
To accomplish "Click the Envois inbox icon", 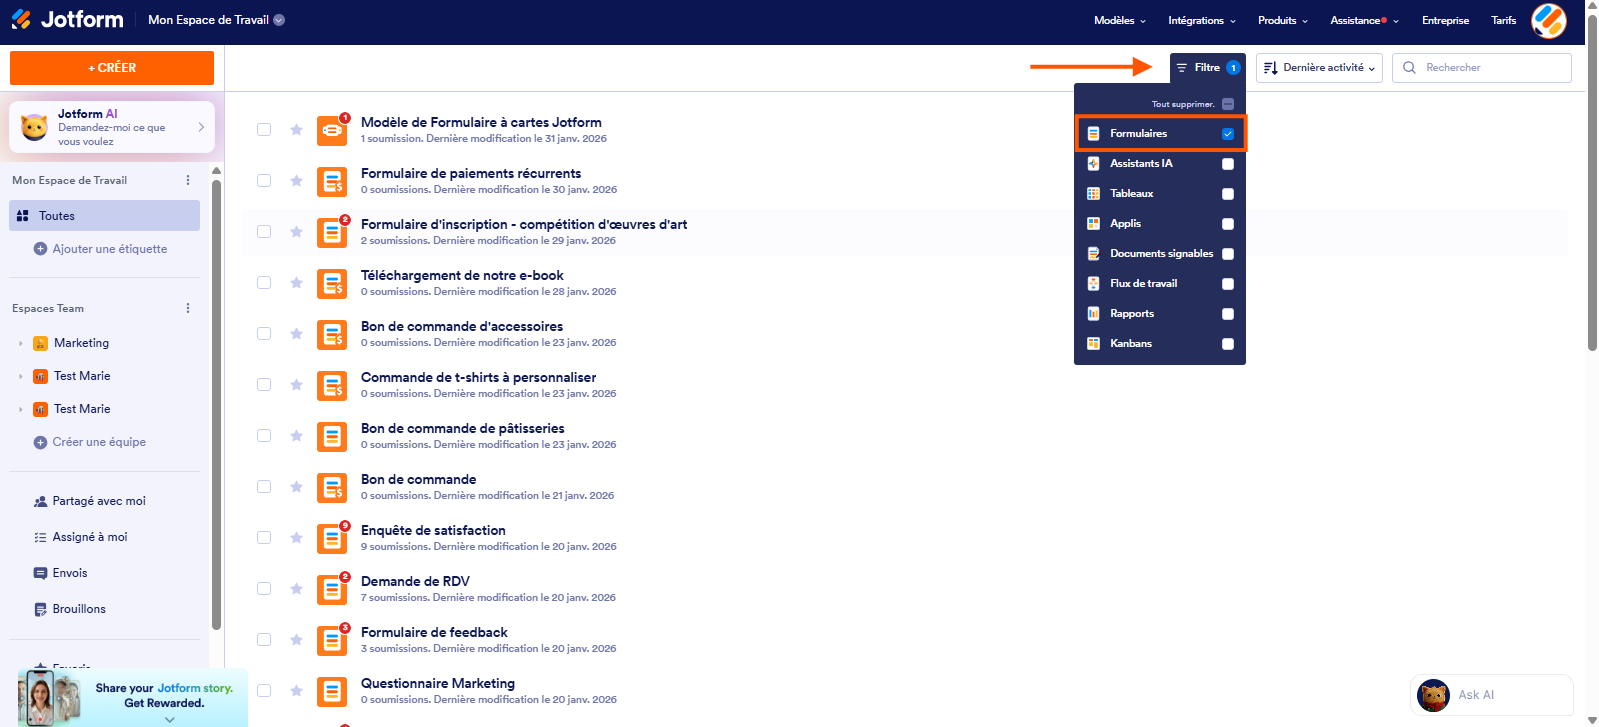I will [x=40, y=573].
